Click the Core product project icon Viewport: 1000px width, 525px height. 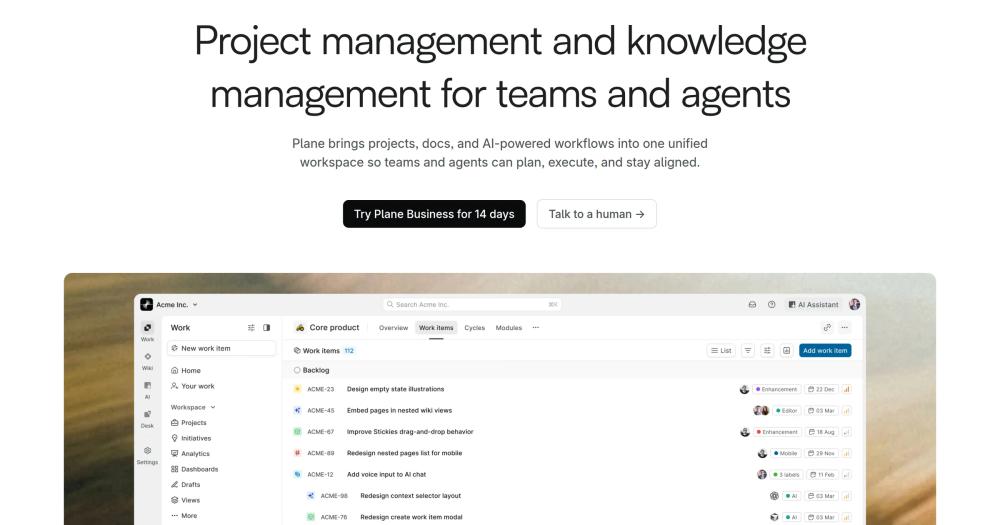pos(300,327)
